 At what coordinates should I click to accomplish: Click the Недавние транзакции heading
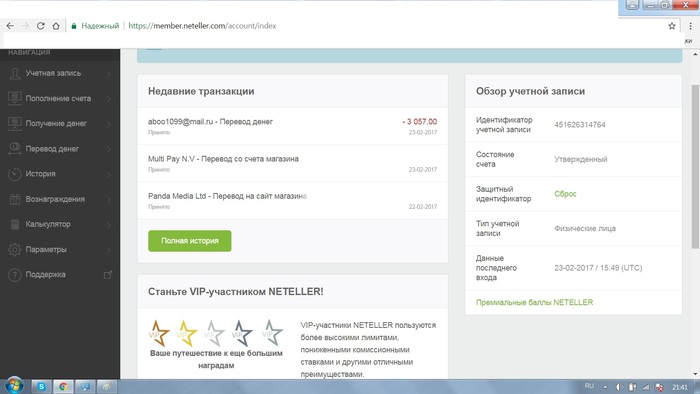(201, 91)
